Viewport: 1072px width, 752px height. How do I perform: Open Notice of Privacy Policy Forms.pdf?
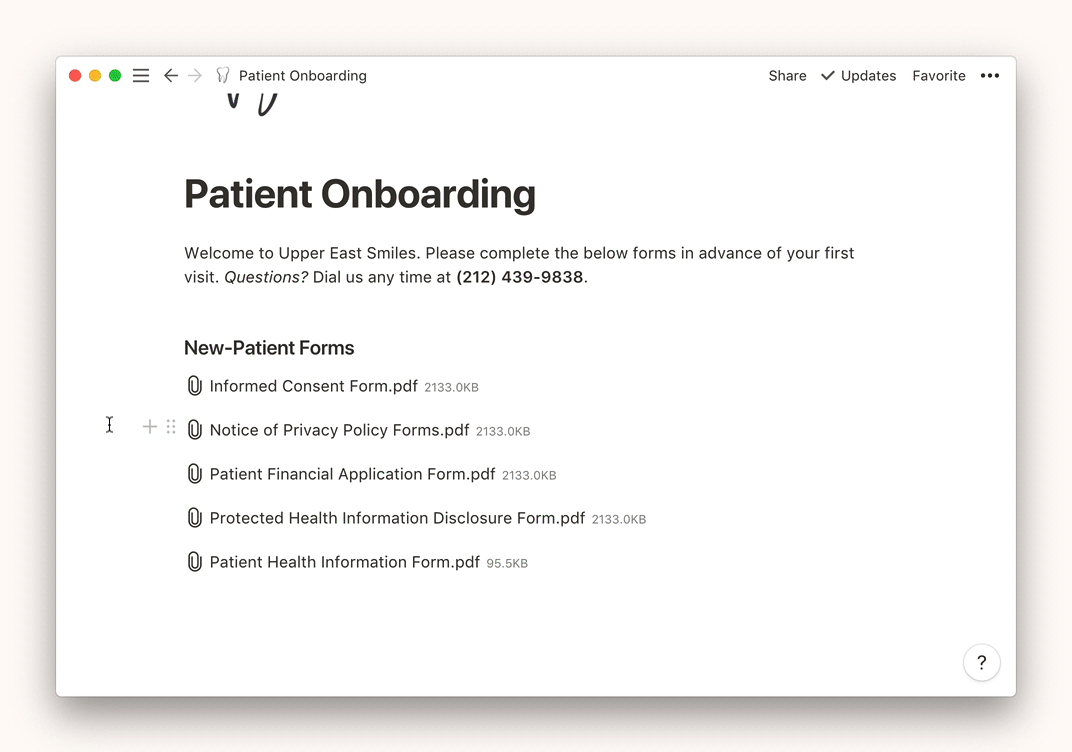[x=339, y=430]
